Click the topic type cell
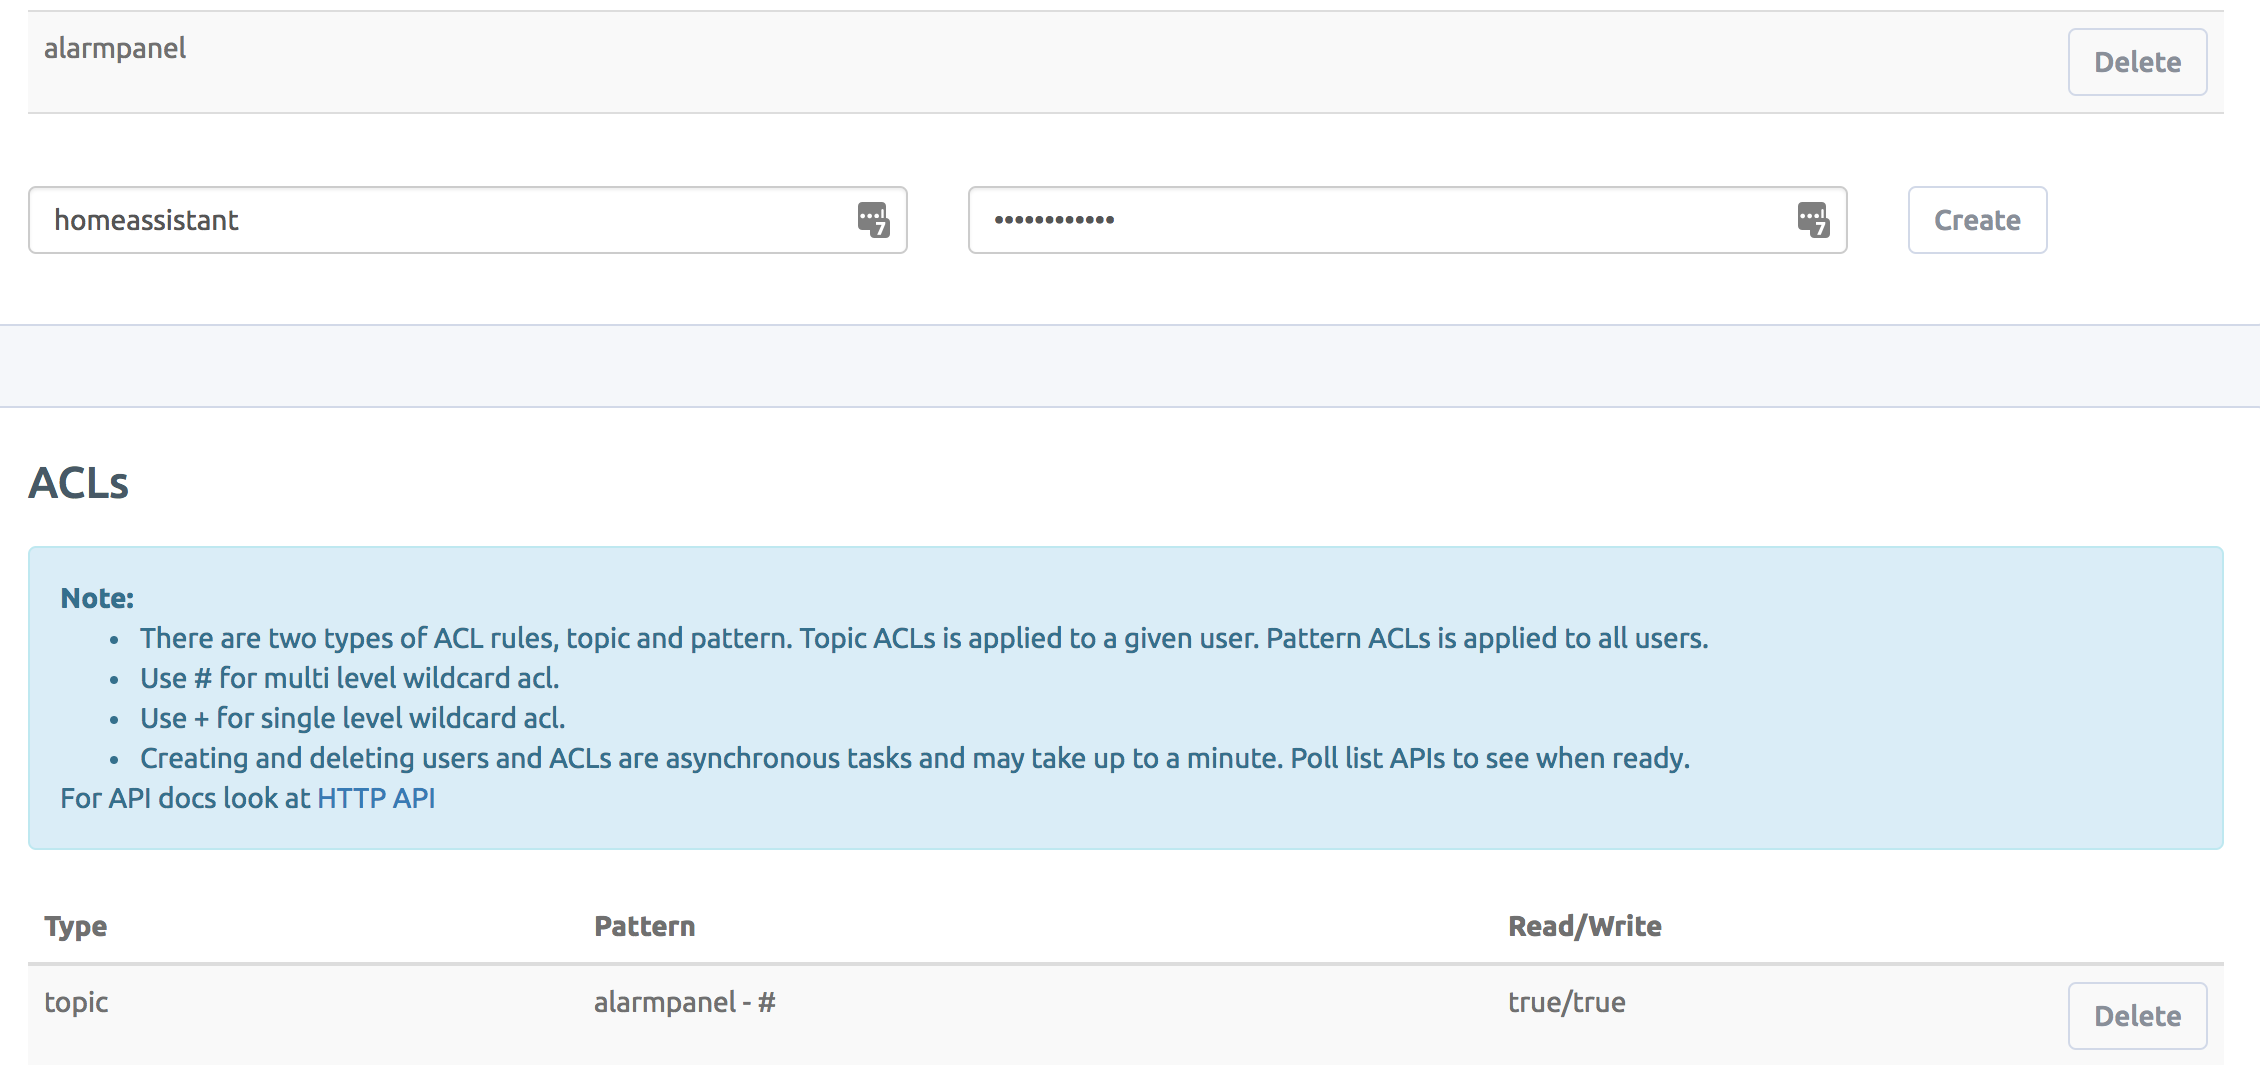Viewport: 2260px width, 1065px height. [76, 1002]
